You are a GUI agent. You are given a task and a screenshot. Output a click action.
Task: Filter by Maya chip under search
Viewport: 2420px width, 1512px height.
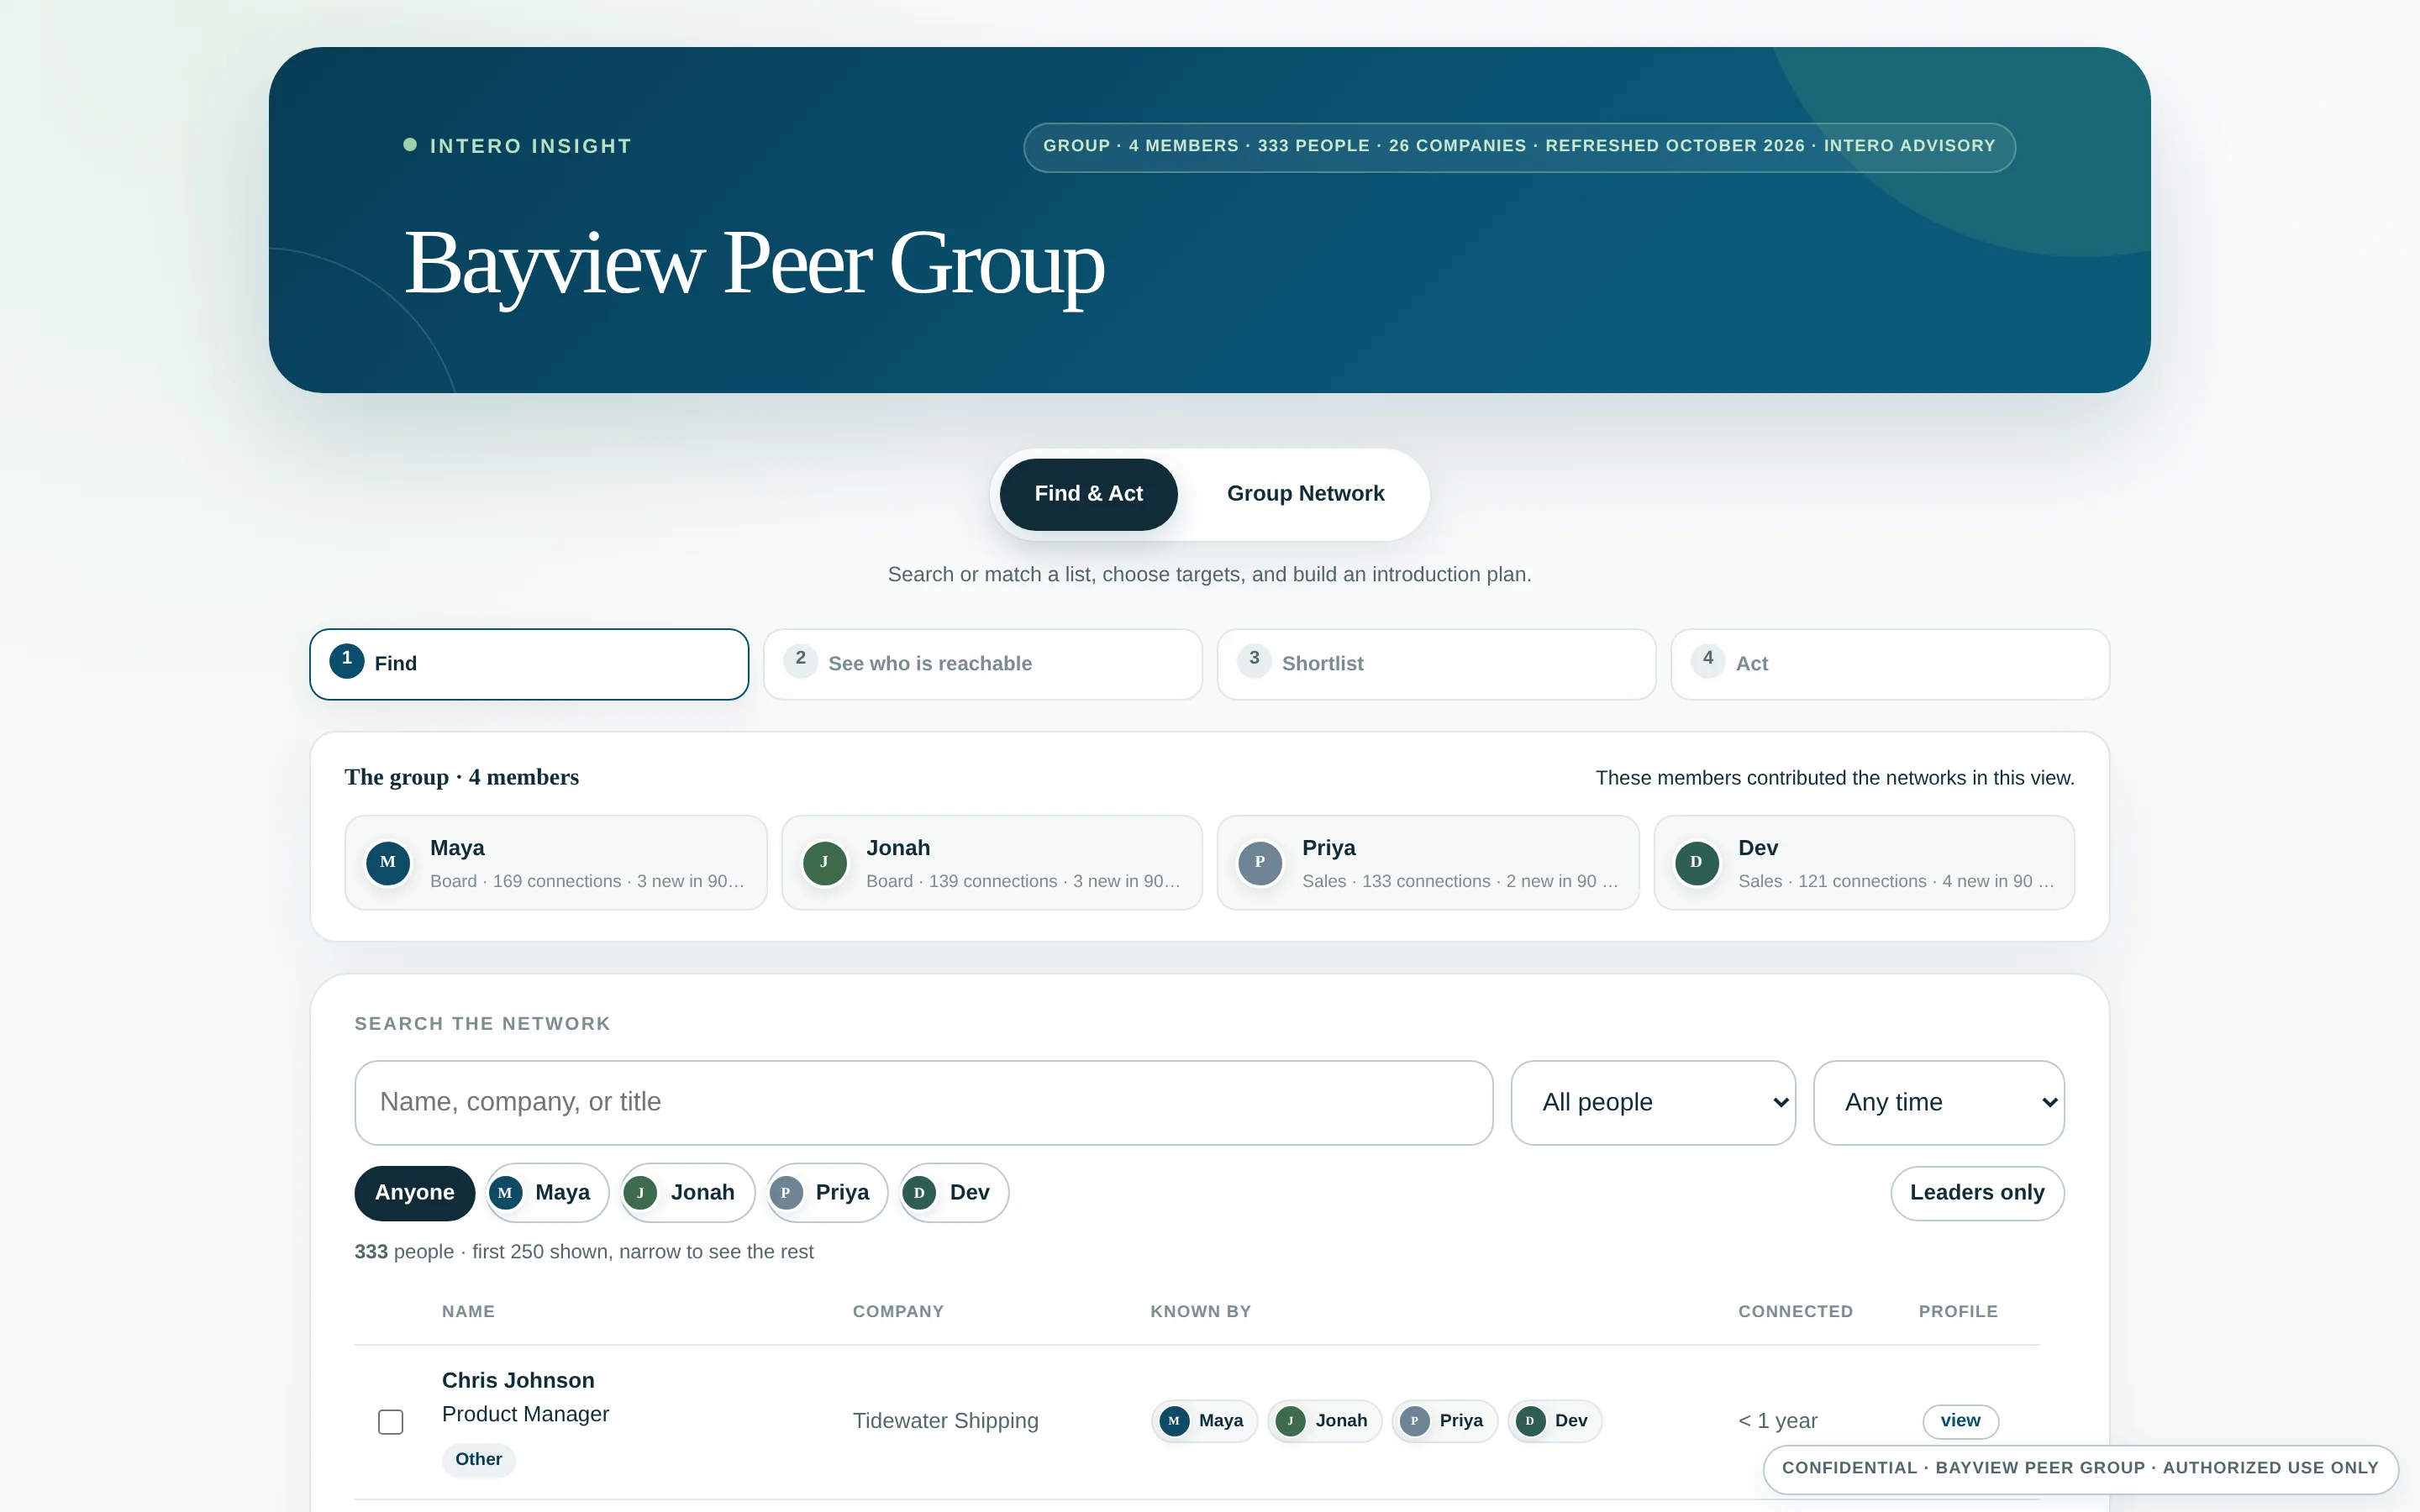point(547,1192)
